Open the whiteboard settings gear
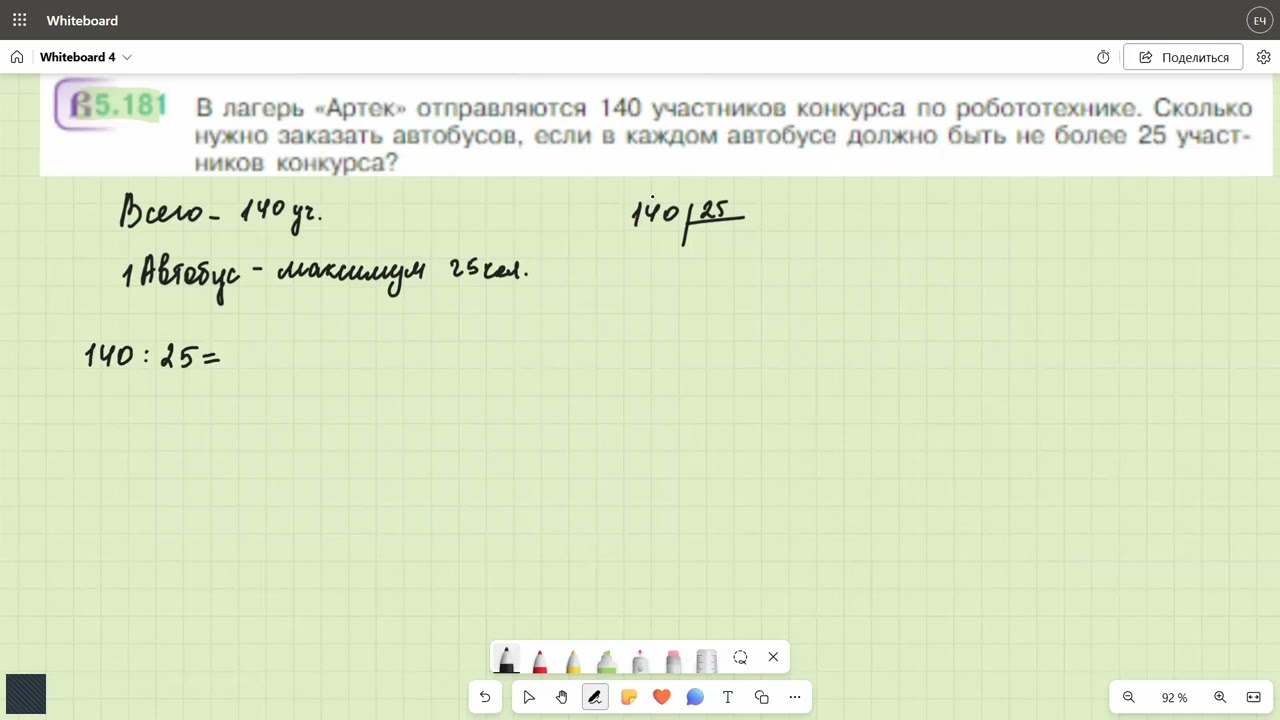Viewport: 1280px width, 720px height. click(x=1263, y=57)
